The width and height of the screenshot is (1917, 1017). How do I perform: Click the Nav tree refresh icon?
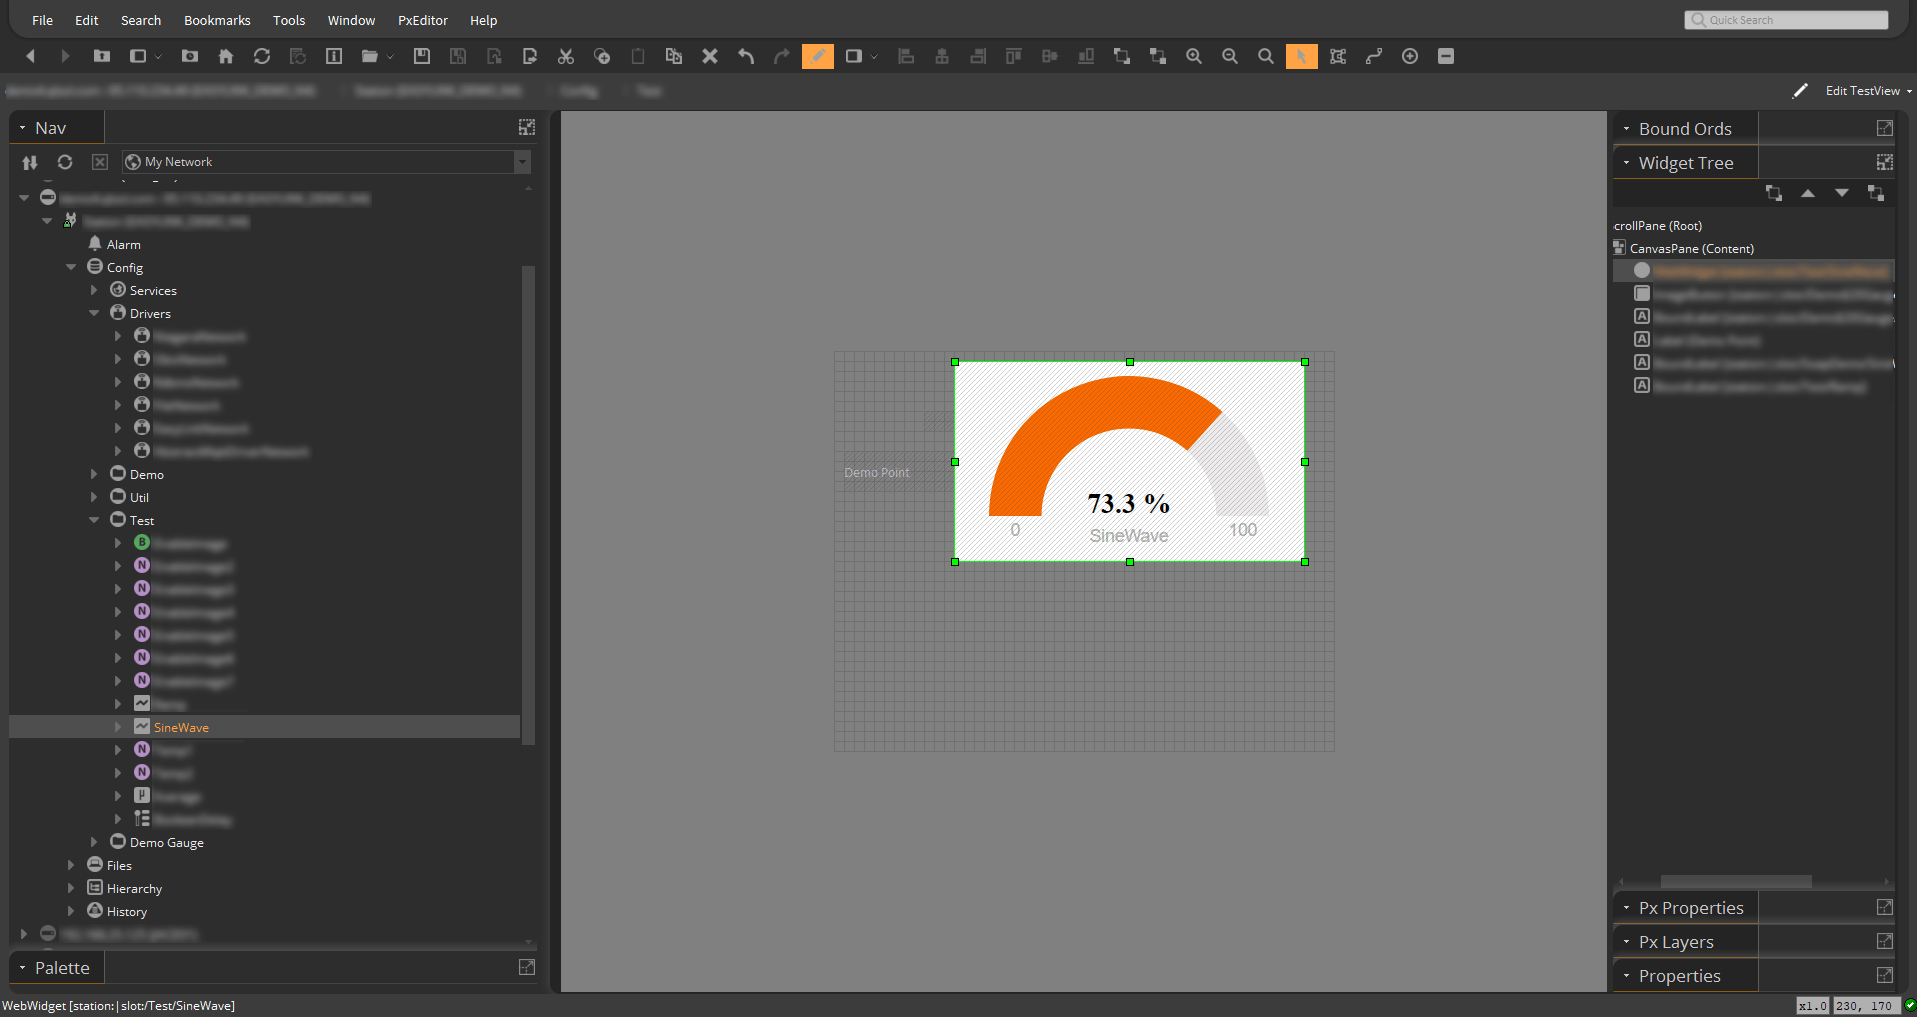click(65, 162)
